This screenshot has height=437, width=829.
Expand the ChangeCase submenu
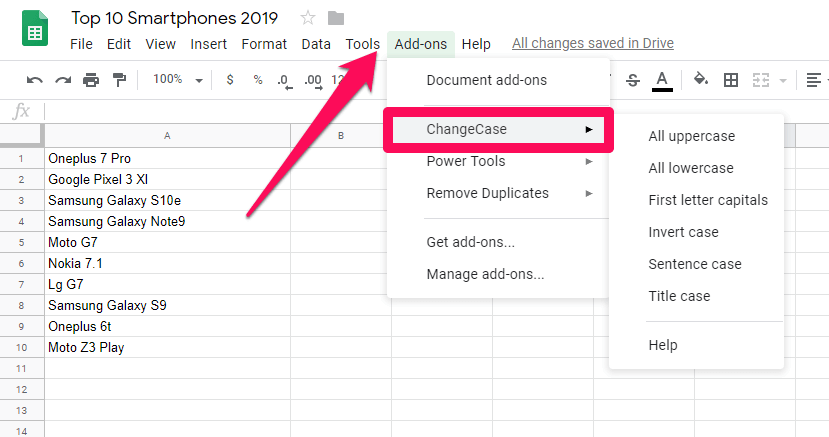499,129
